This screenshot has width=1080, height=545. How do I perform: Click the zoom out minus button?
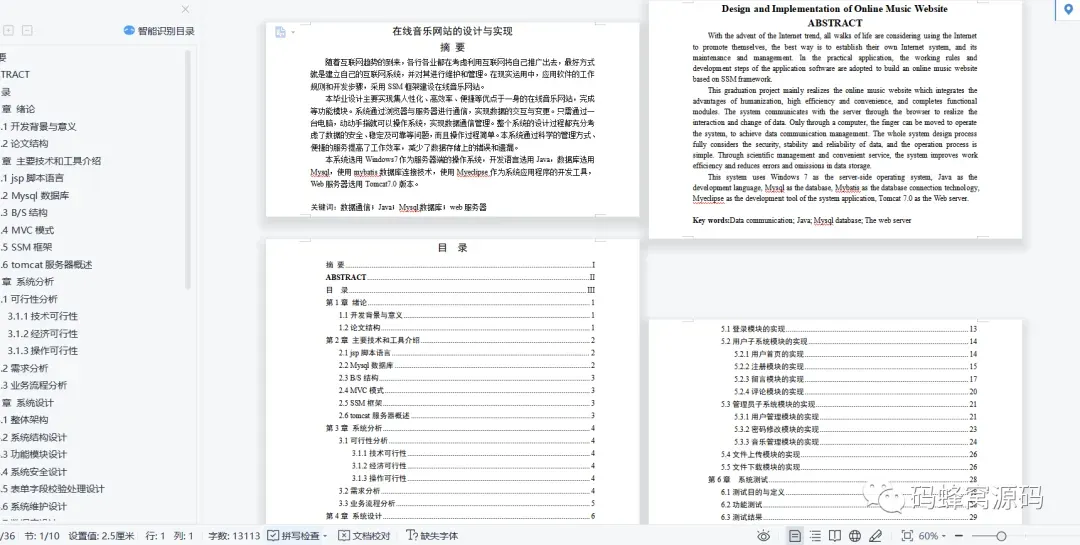959,536
